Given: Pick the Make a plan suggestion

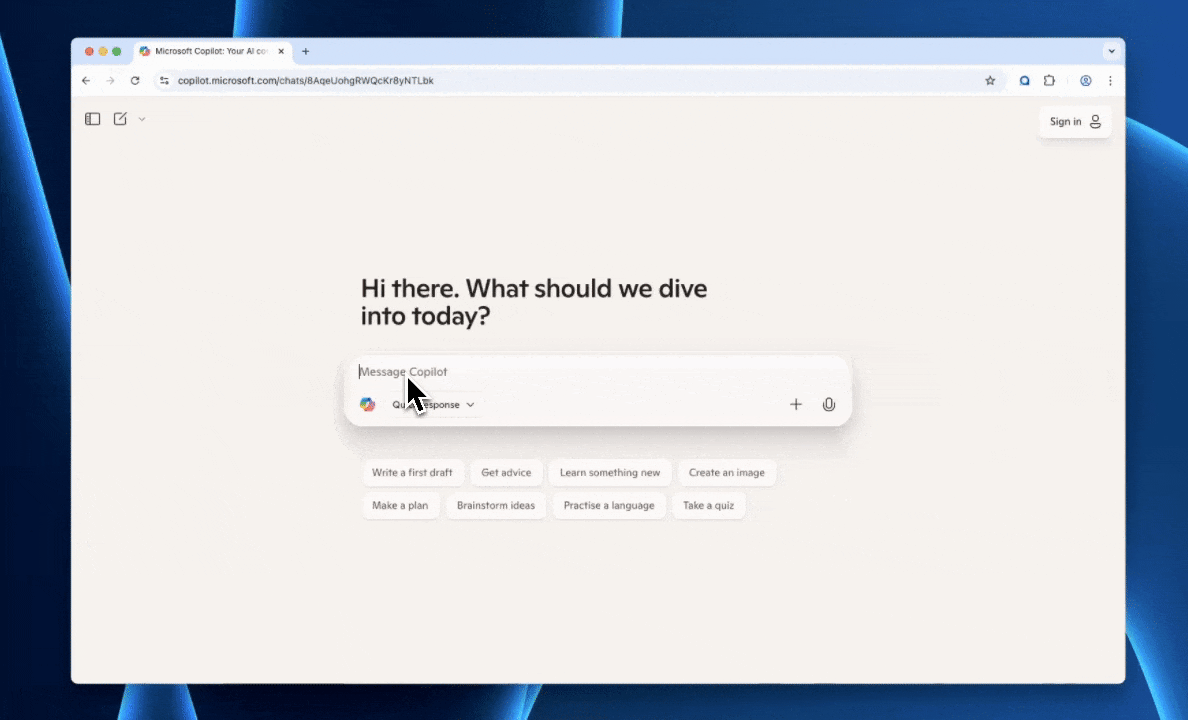Looking at the screenshot, I should coord(400,506).
